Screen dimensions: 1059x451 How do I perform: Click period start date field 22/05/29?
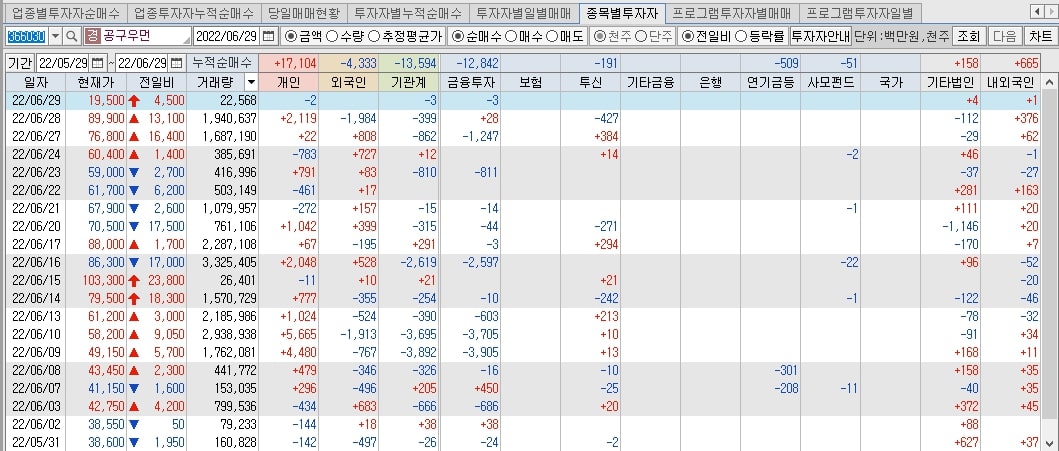point(63,63)
